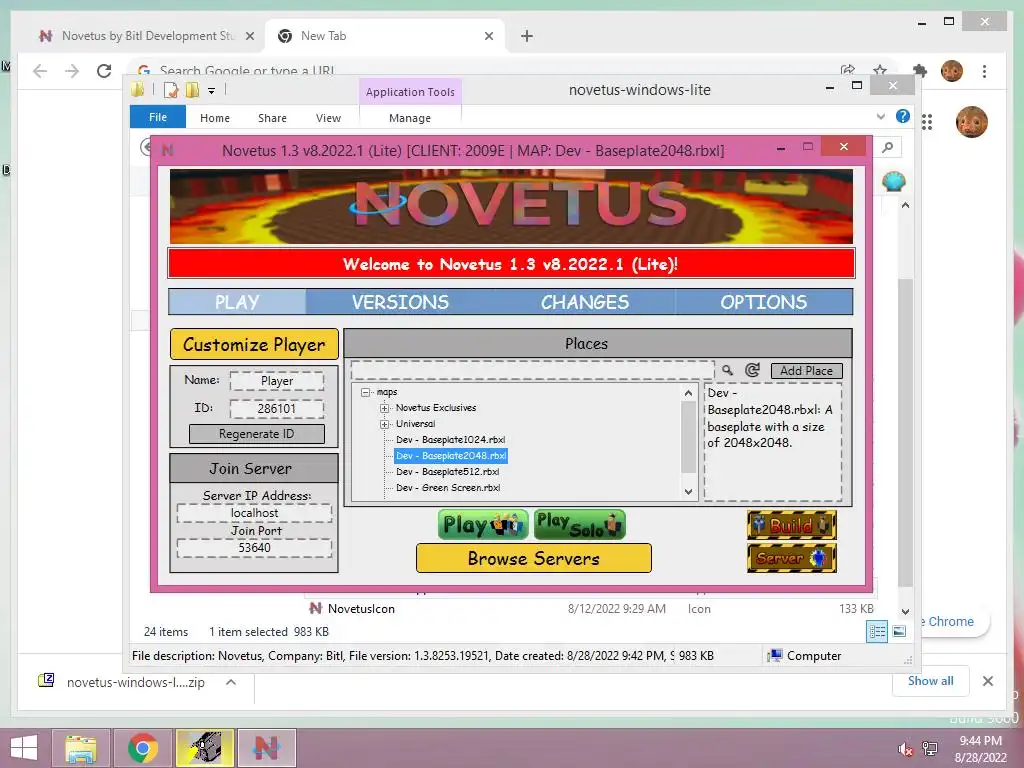Click Customize Player
Image resolution: width=1024 pixels, height=768 pixels.
click(x=254, y=344)
